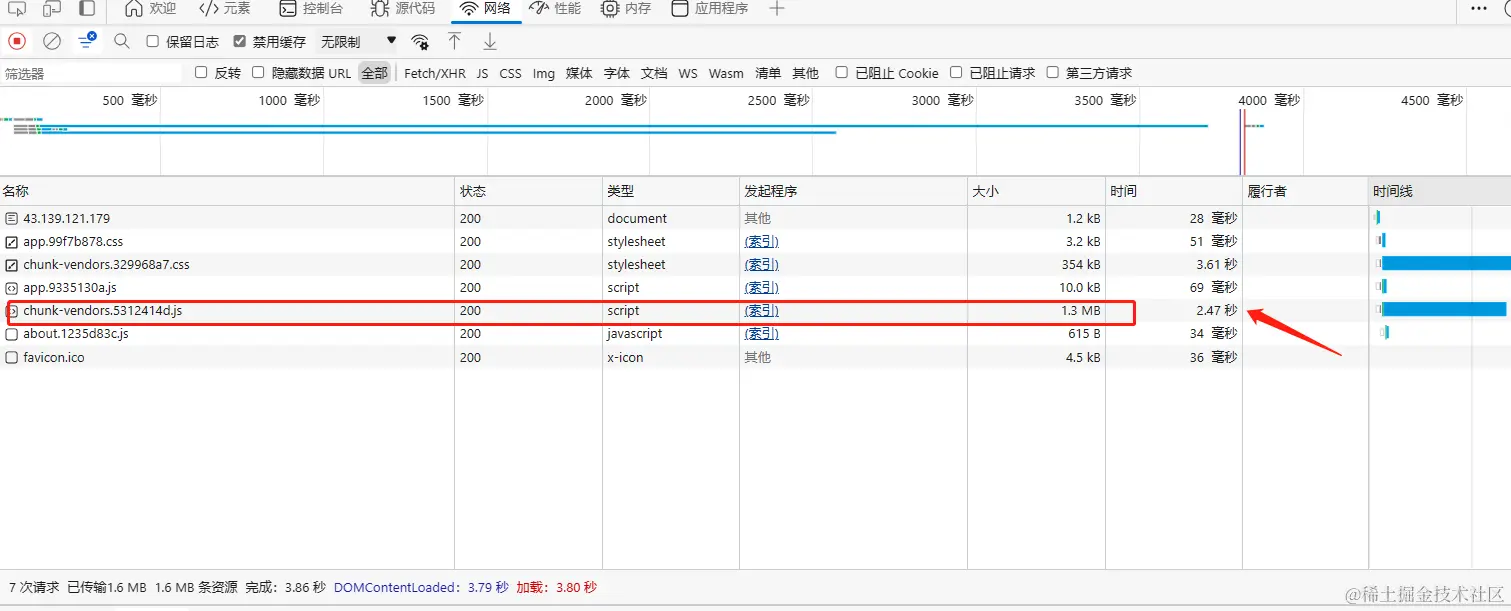Click document icon beside 43.139.121.179
The image size is (1511, 611).
point(11,218)
